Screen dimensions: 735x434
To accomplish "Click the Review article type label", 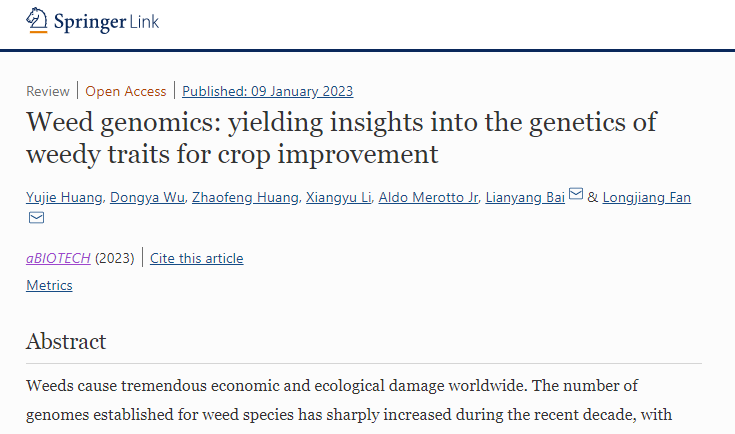I will click(48, 91).
